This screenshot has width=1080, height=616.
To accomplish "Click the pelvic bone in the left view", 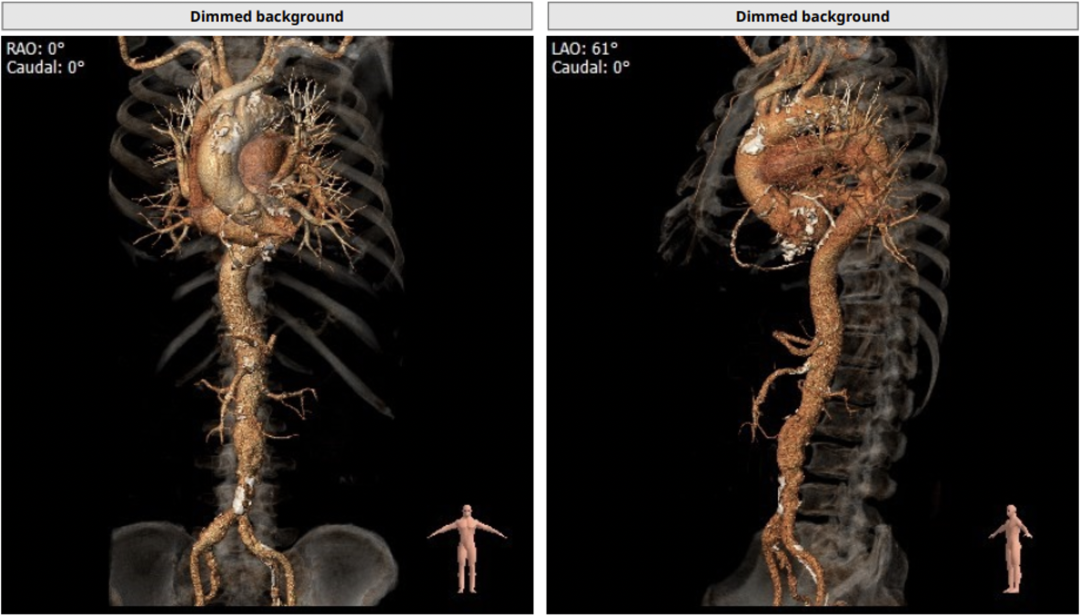I will coord(340,555).
